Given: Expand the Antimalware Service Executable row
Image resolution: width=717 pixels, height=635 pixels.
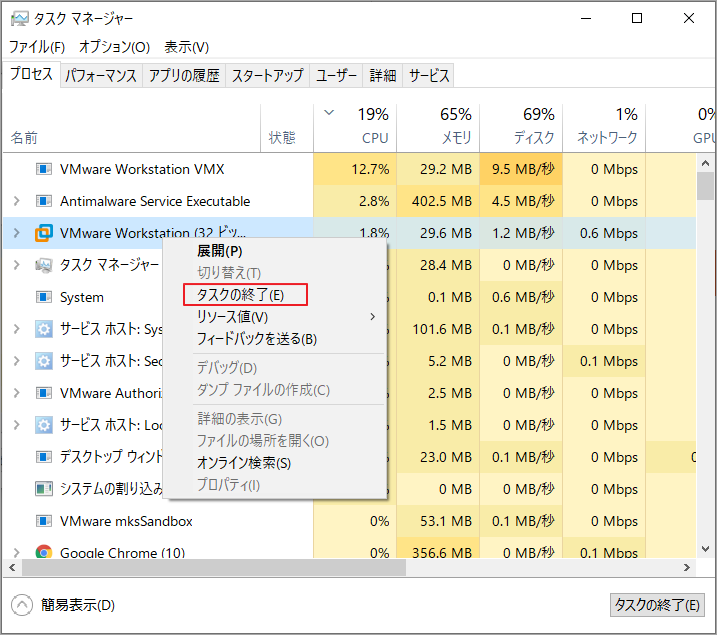Looking at the screenshot, I should (16, 201).
